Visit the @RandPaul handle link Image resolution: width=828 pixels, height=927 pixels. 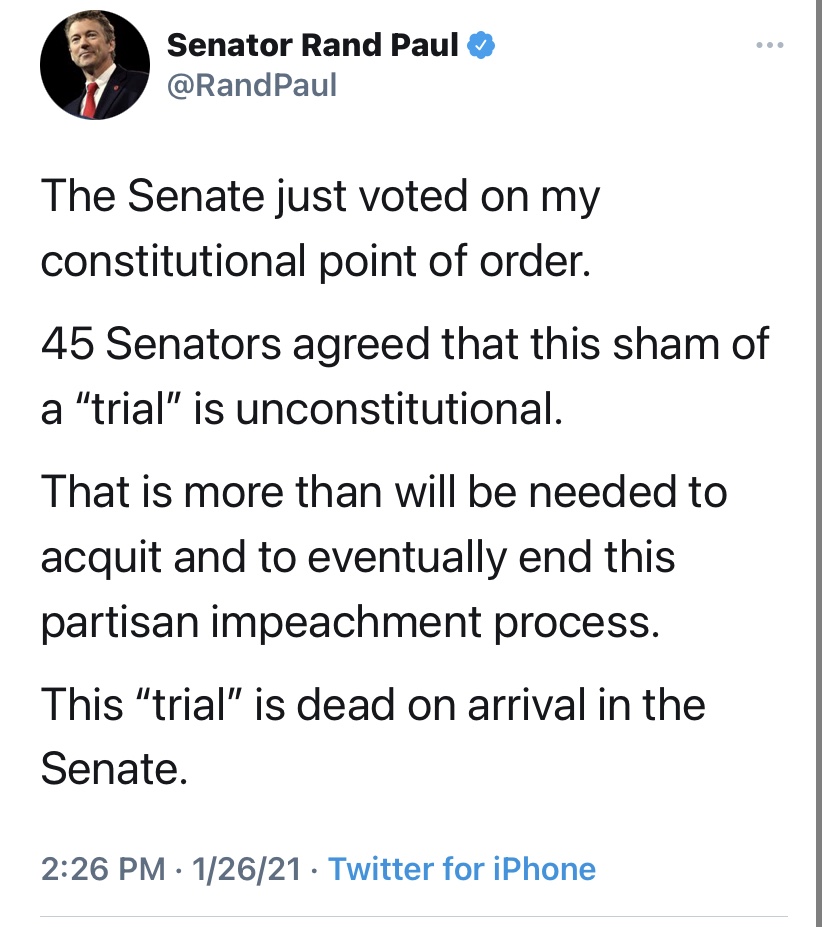click(252, 87)
